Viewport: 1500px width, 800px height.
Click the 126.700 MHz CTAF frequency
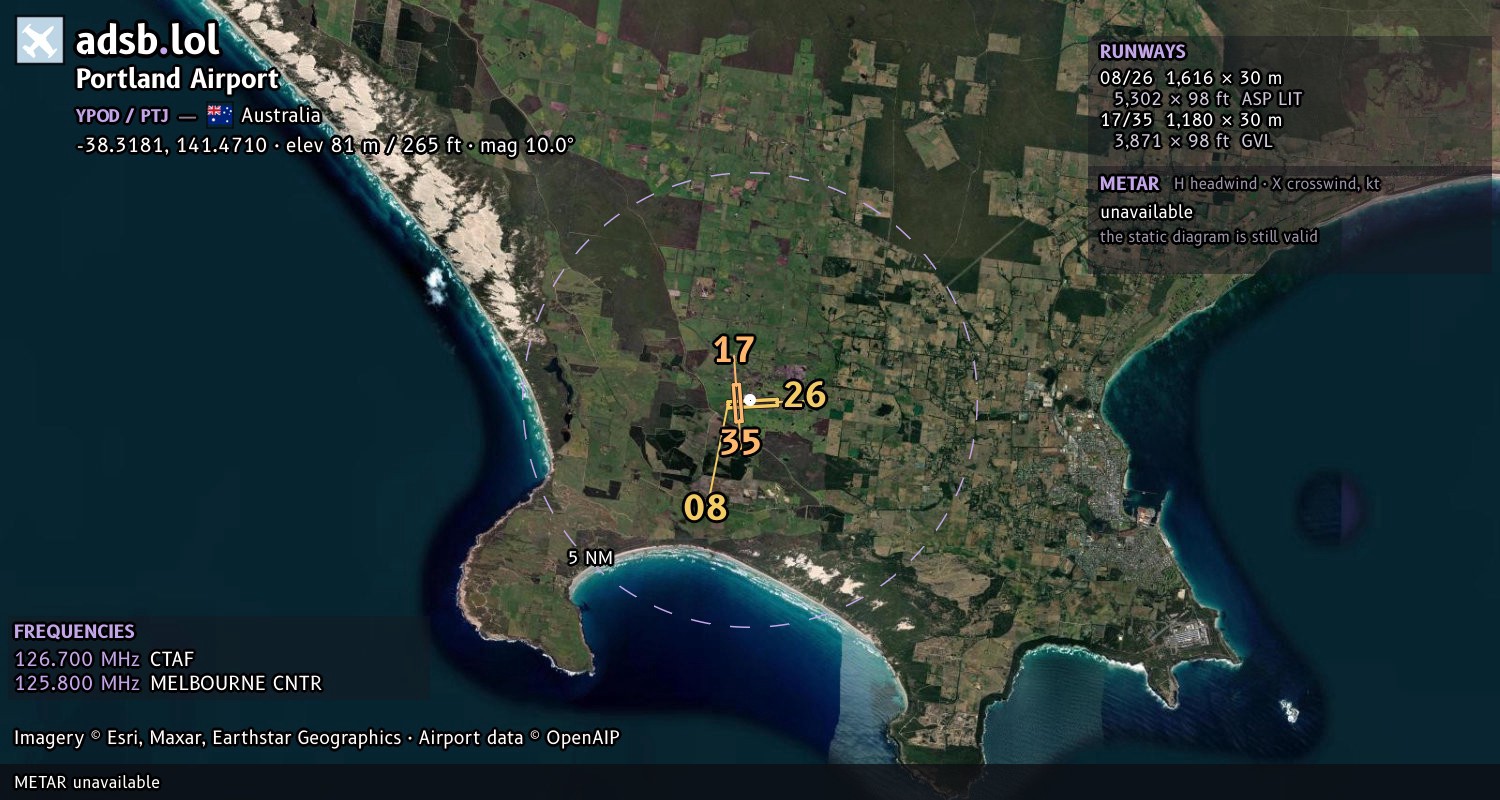104,659
